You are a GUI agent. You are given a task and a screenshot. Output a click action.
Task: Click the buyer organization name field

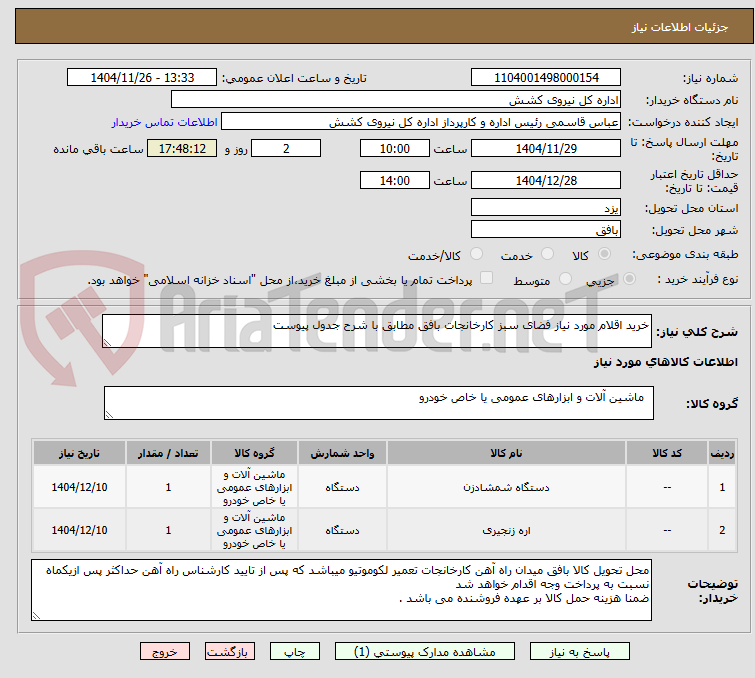(396, 100)
